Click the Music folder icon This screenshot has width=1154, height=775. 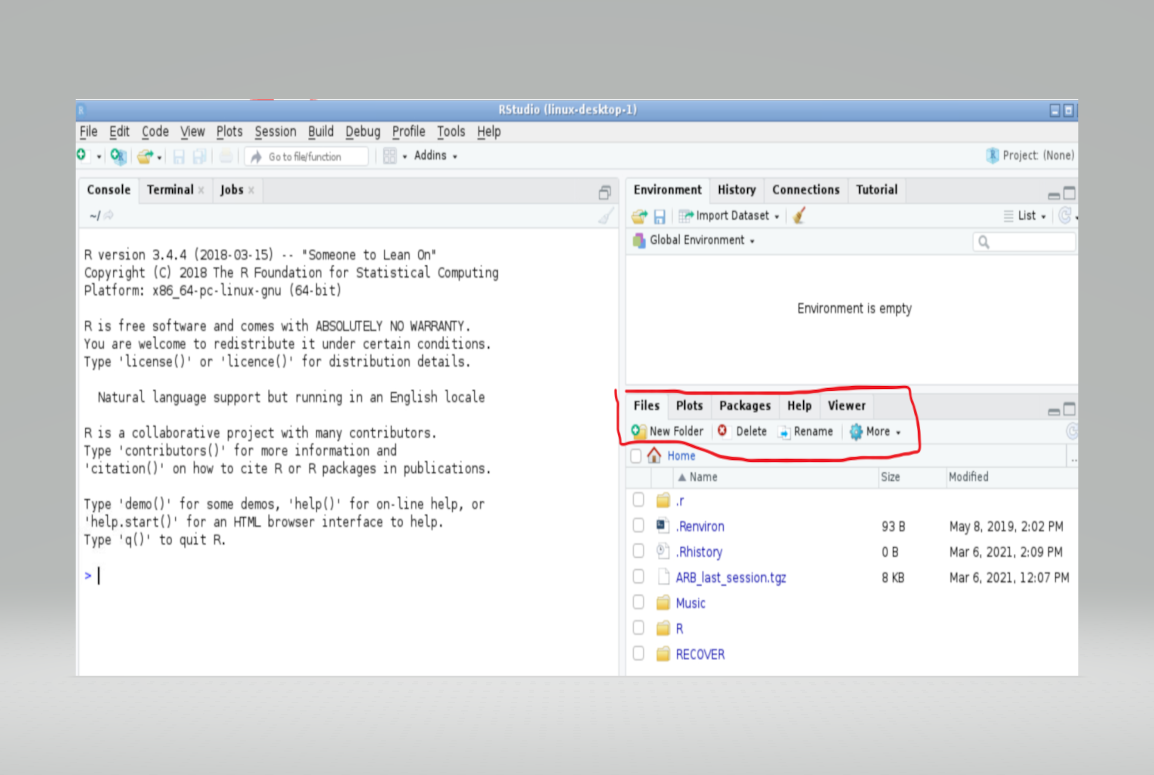(x=663, y=604)
